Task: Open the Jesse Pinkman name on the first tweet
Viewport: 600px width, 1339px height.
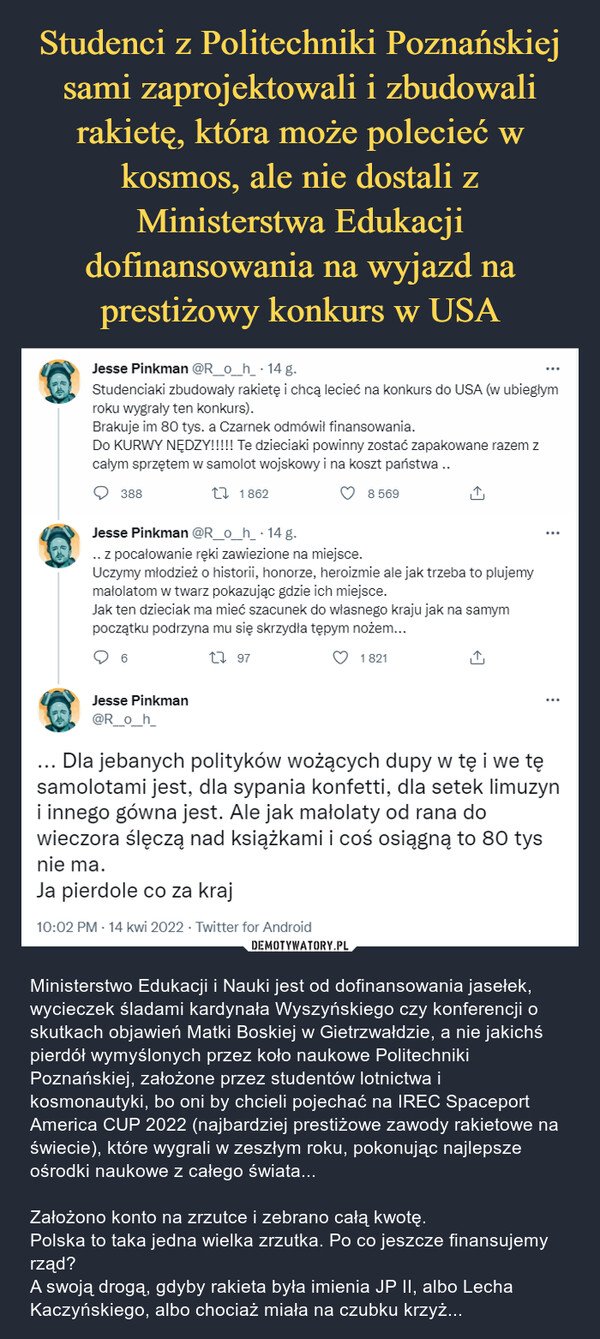Action: [139, 368]
